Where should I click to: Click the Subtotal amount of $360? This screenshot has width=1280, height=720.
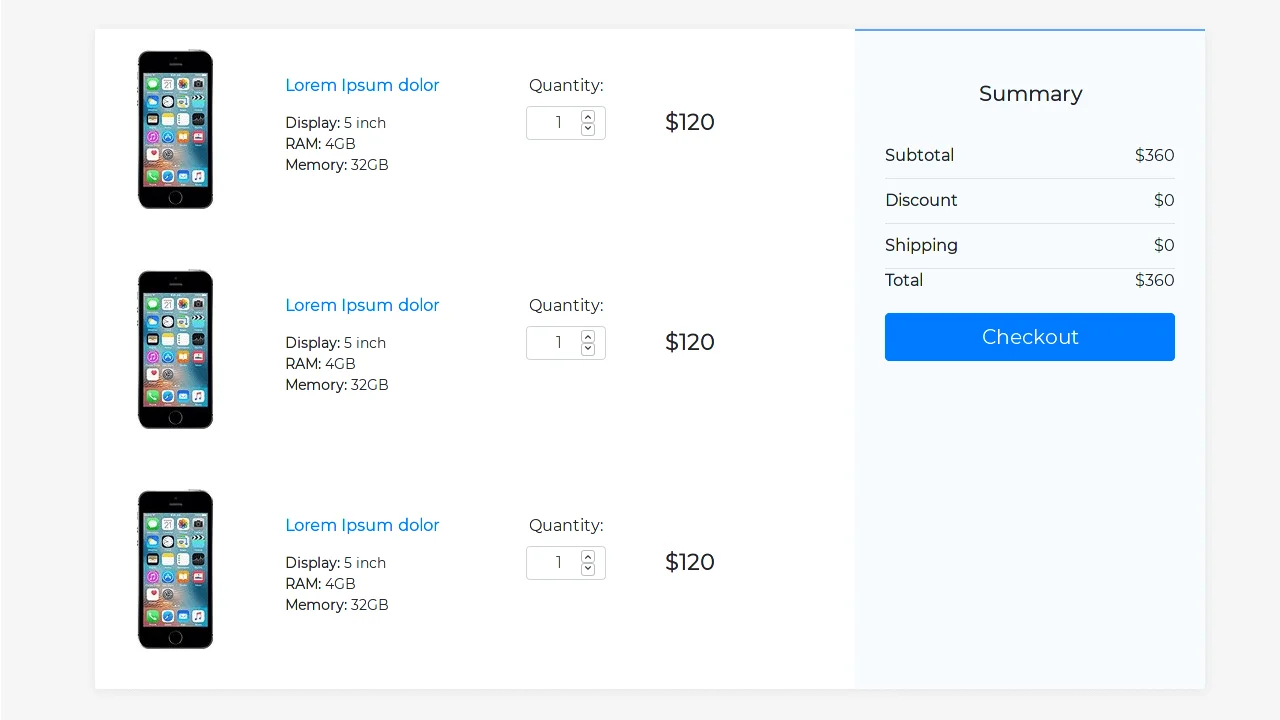point(1154,155)
